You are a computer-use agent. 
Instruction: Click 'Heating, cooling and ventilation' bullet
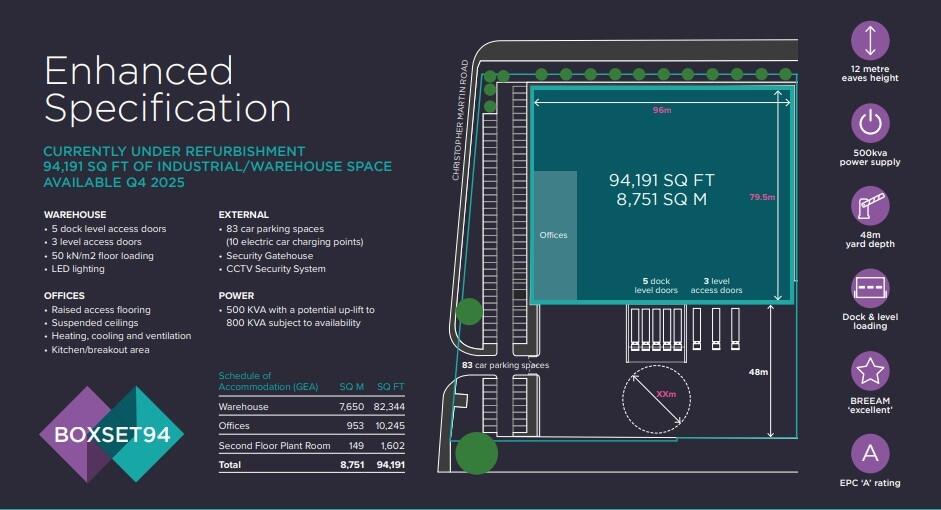118,336
